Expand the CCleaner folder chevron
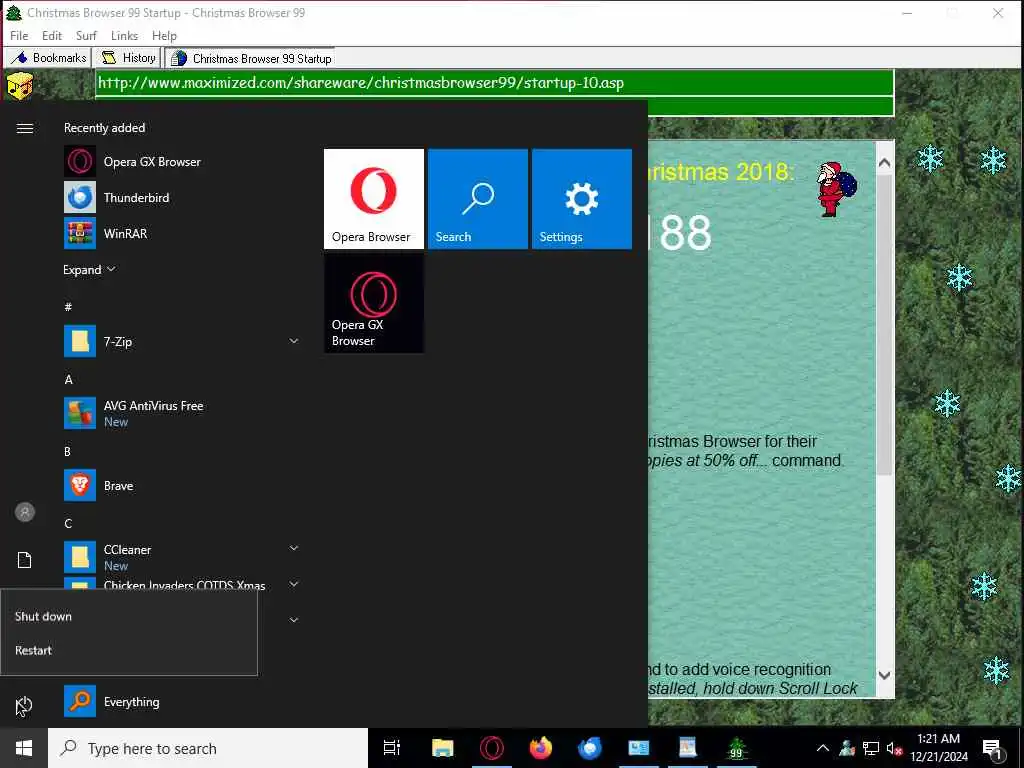The width and height of the screenshot is (1024, 768). (x=294, y=548)
